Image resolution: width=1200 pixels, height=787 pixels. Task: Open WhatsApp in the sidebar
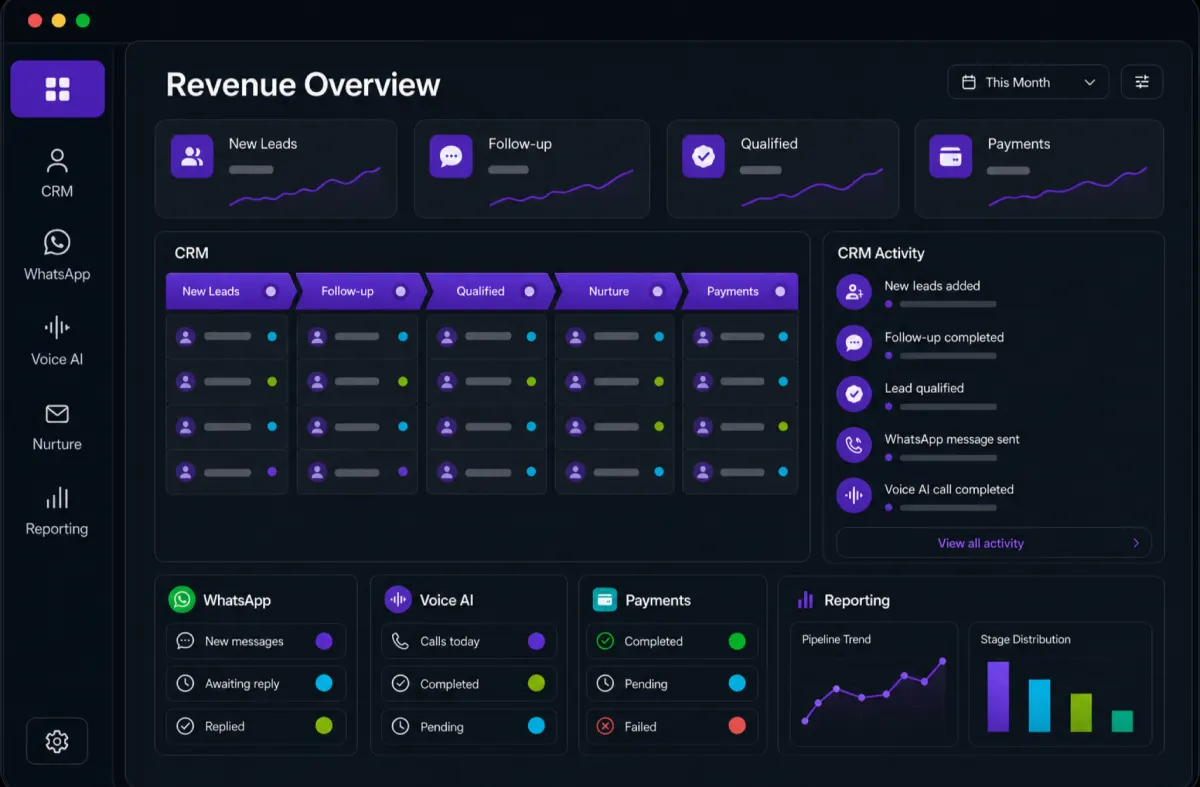57,256
